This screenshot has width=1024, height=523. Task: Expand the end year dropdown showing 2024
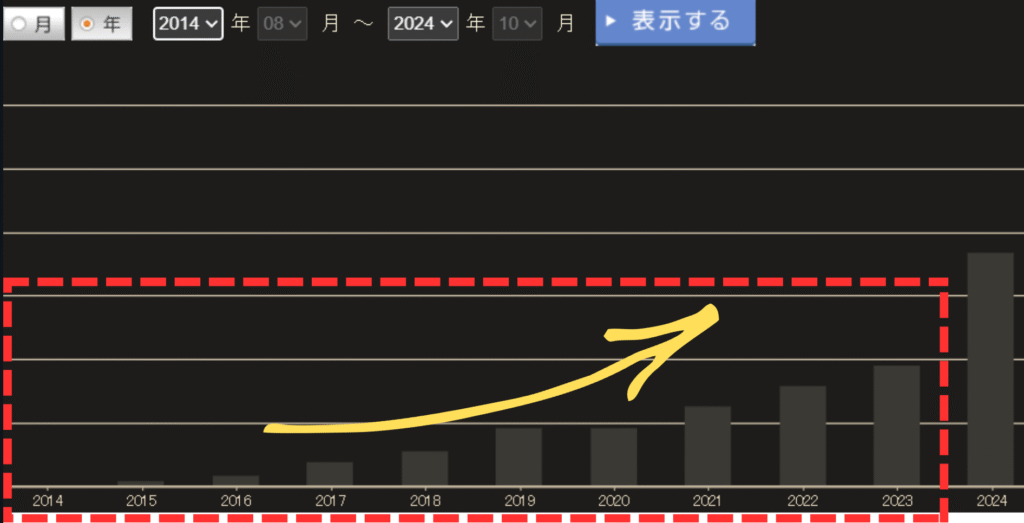click(x=423, y=24)
